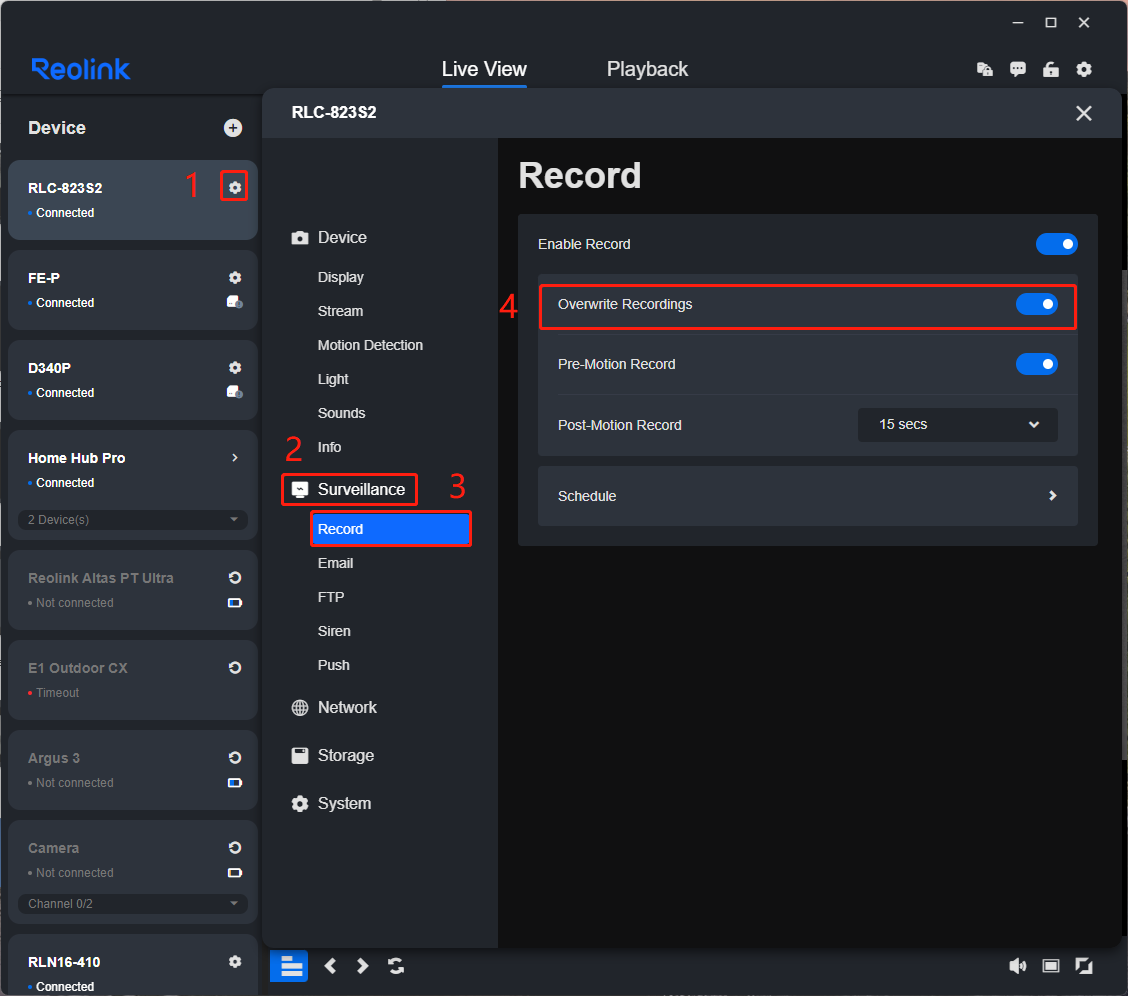Click the storage icon under FE-P
This screenshot has height=996, width=1128.
(235, 302)
